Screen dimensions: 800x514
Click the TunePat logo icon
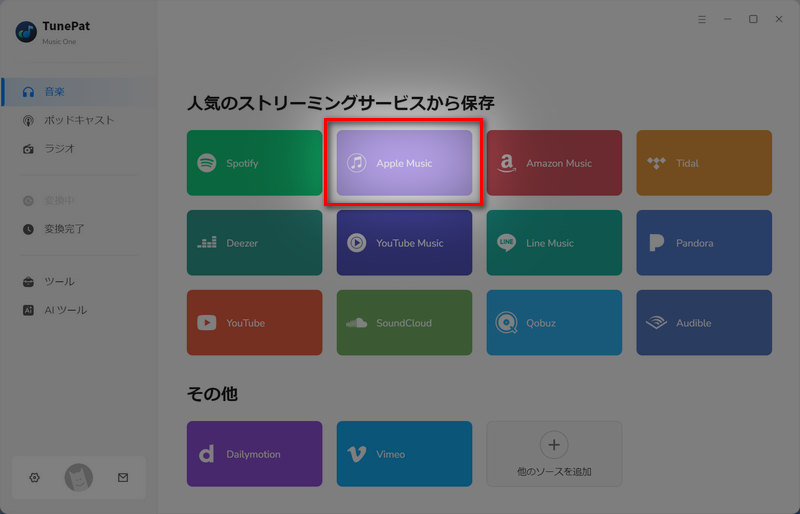pyautogui.click(x=26, y=32)
